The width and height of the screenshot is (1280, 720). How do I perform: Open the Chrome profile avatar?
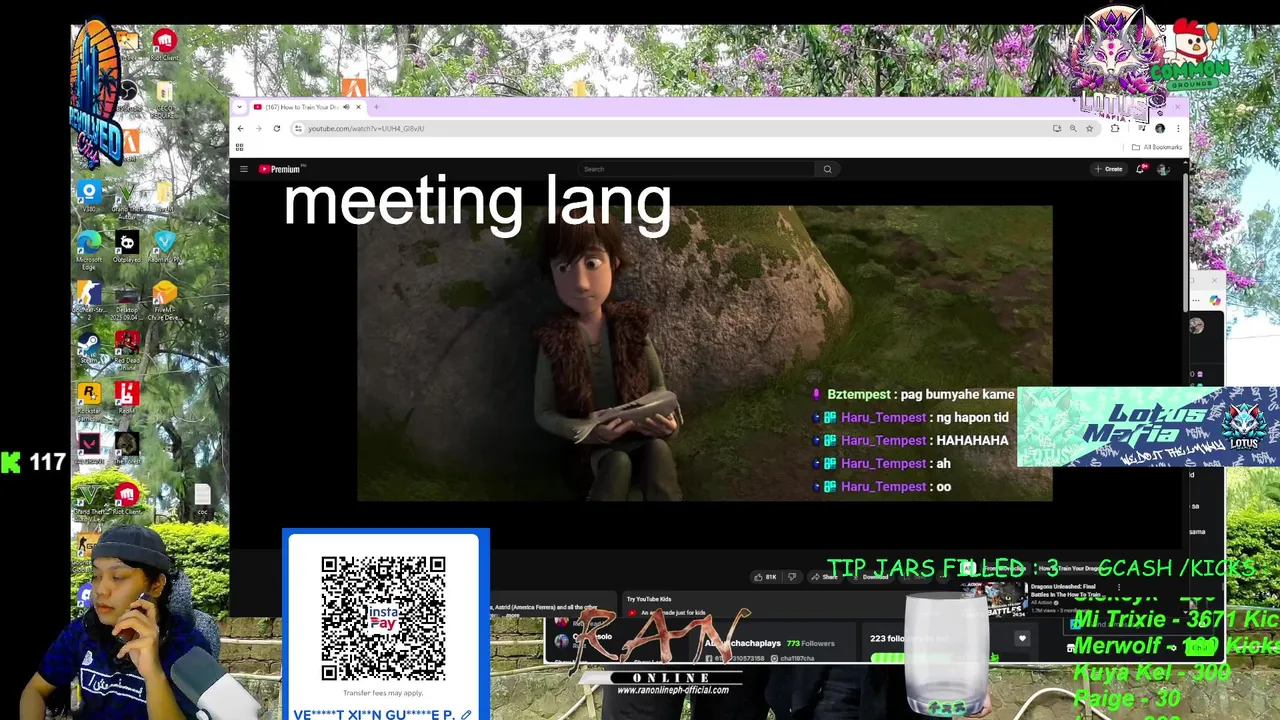coord(1160,128)
